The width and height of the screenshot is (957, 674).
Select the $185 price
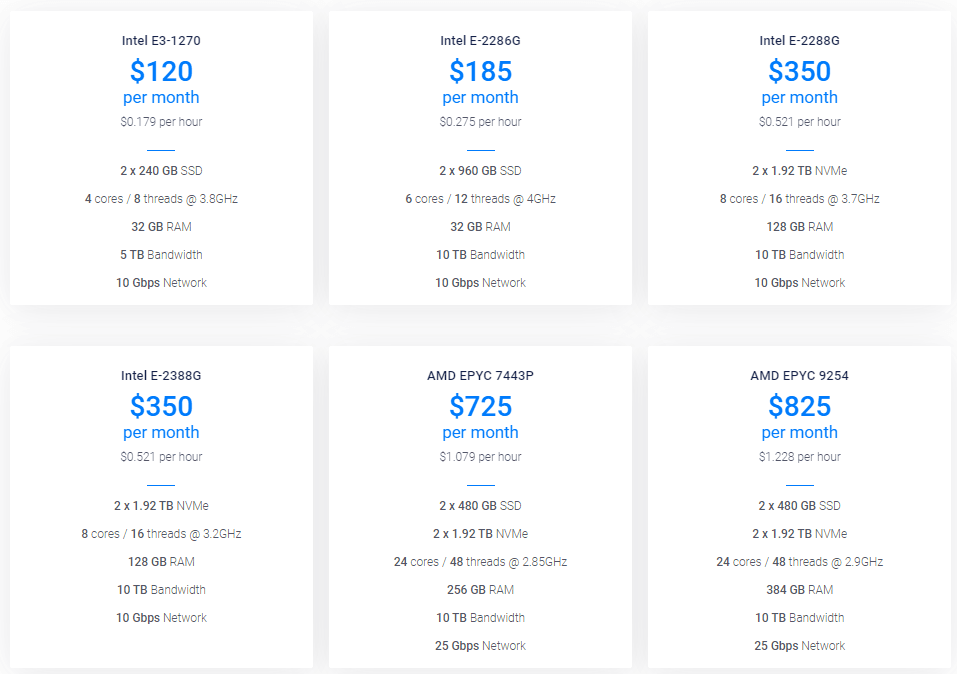point(480,71)
